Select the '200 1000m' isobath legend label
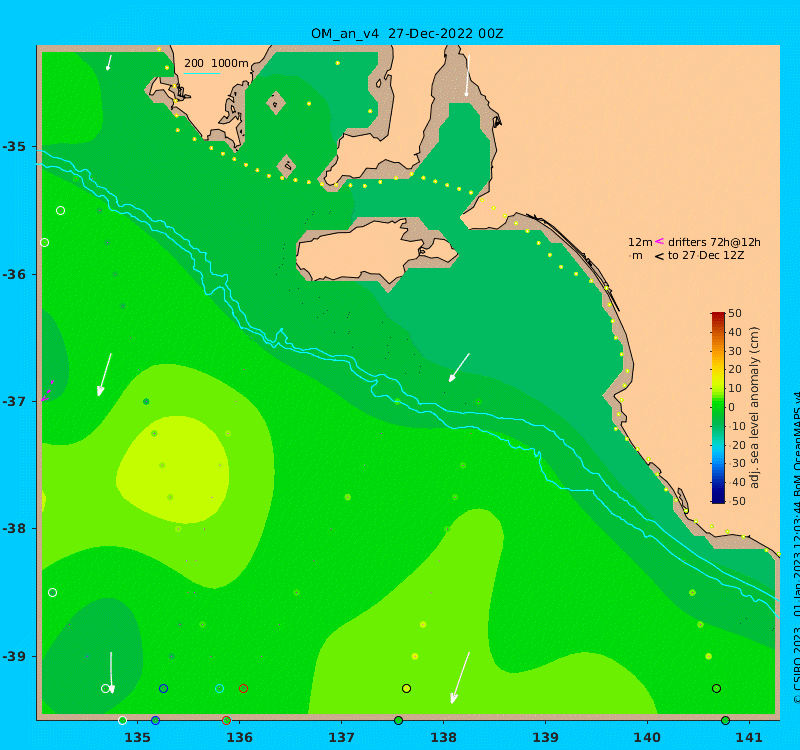The image size is (800, 750). (x=216, y=63)
